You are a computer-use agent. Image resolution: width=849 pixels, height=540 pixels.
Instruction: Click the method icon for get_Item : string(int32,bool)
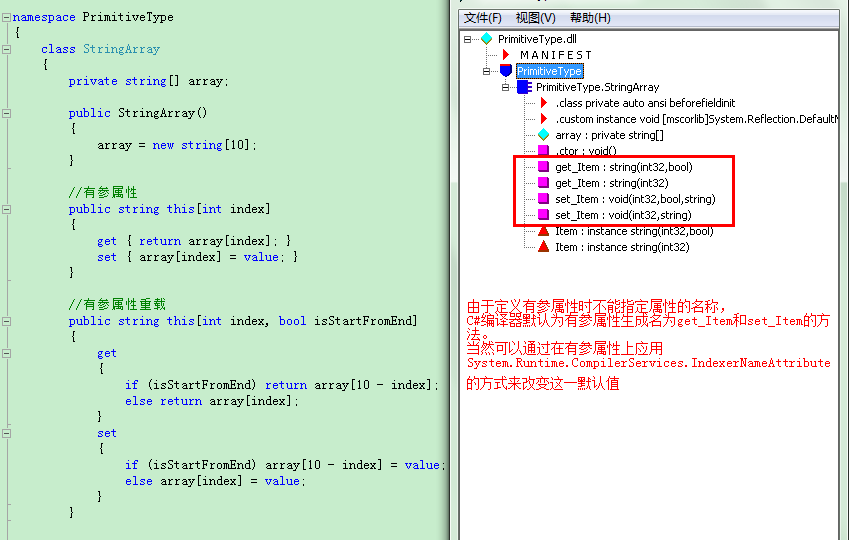tap(544, 167)
